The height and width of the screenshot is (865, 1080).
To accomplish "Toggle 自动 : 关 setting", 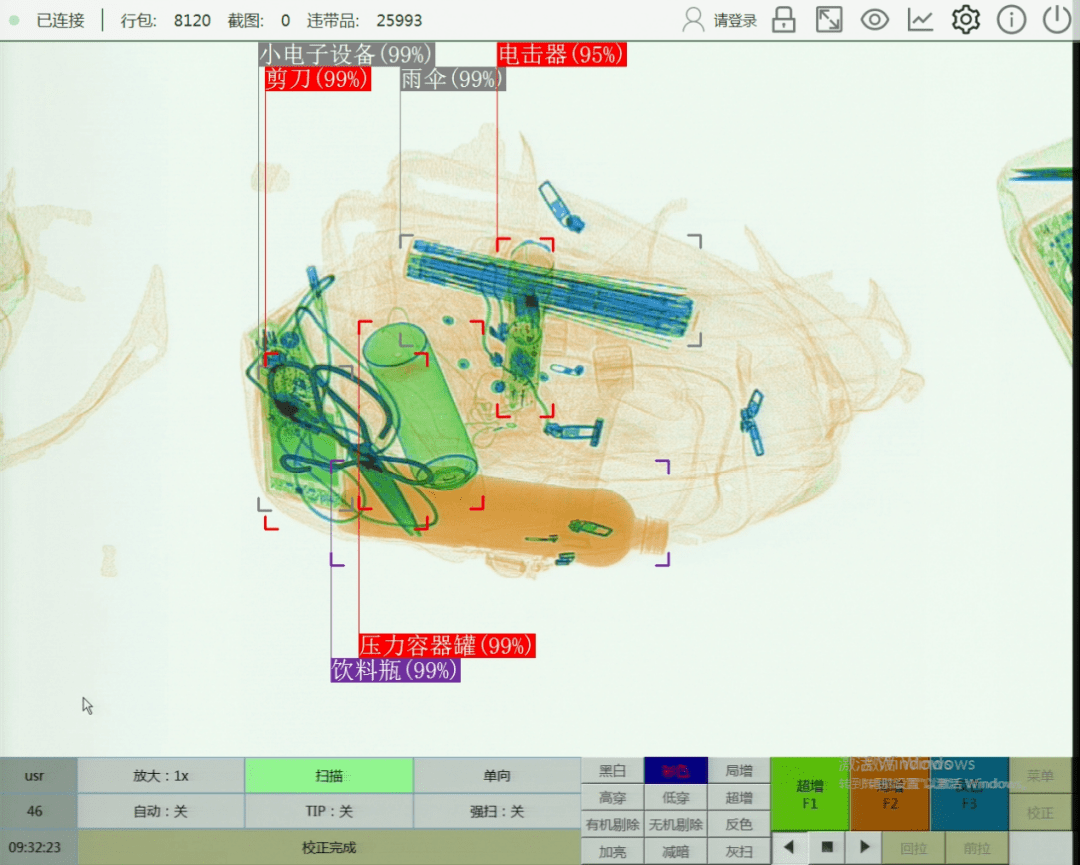I will pyautogui.click(x=160, y=811).
